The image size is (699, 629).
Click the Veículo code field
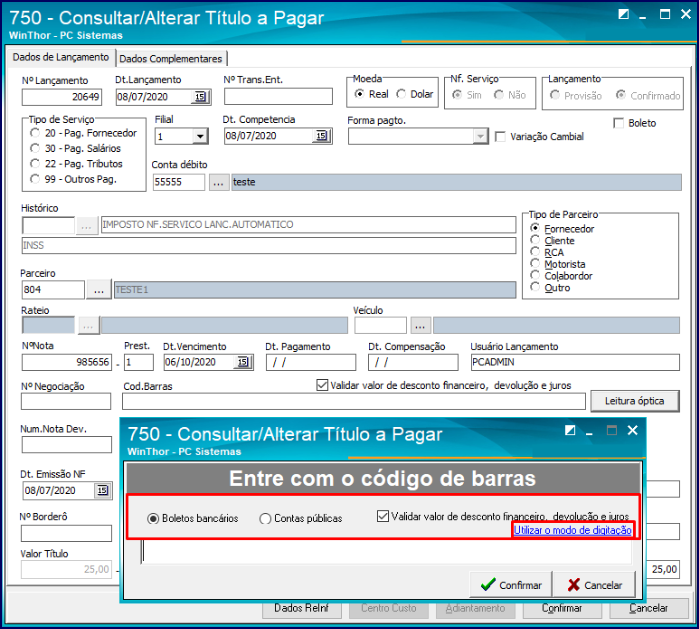tap(381, 326)
